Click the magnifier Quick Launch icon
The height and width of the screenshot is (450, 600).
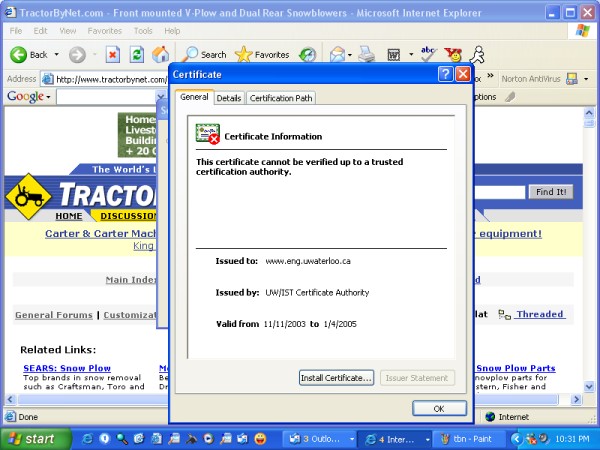[x=122, y=439]
